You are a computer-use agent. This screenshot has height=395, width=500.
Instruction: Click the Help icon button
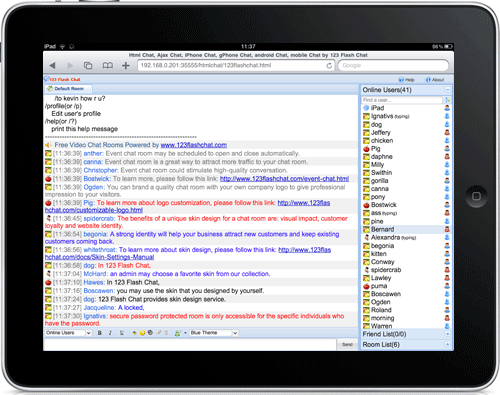click(x=406, y=80)
